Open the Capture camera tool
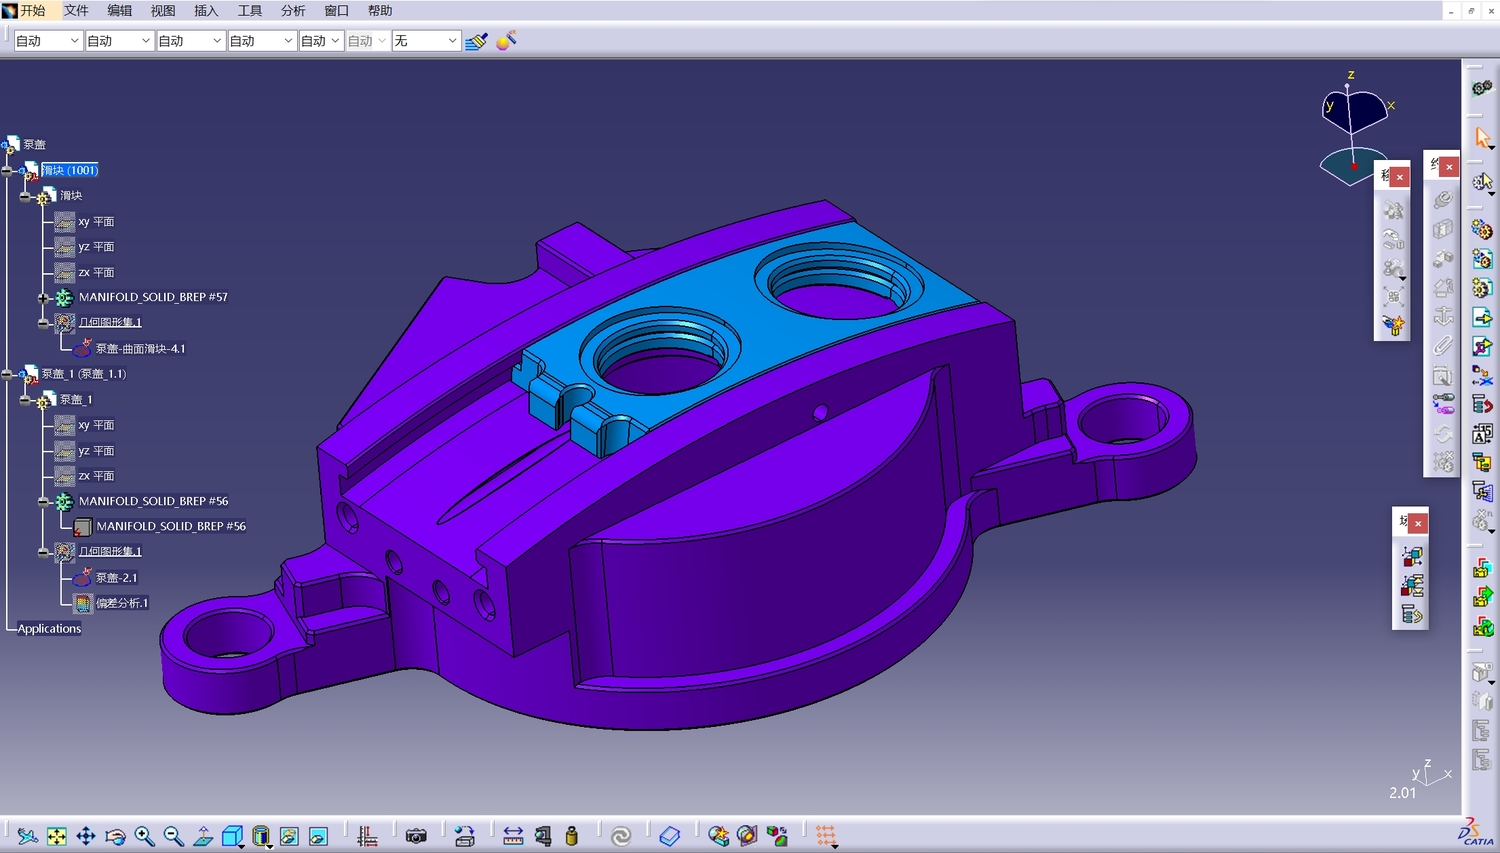Image resolution: width=1500 pixels, height=853 pixels. (x=416, y=836)
